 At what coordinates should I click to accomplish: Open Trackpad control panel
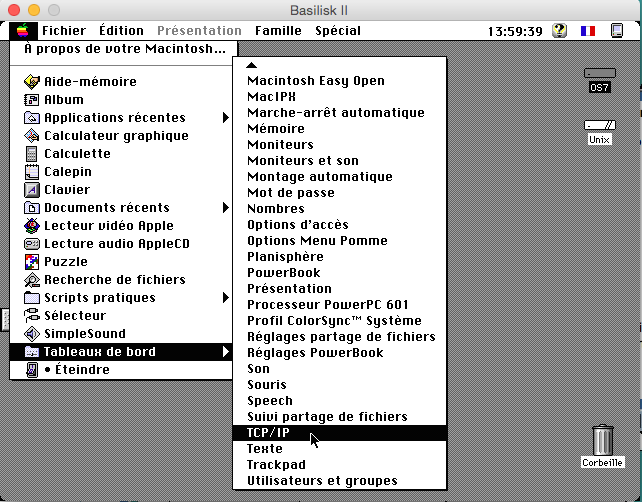[x=339, y=465]
